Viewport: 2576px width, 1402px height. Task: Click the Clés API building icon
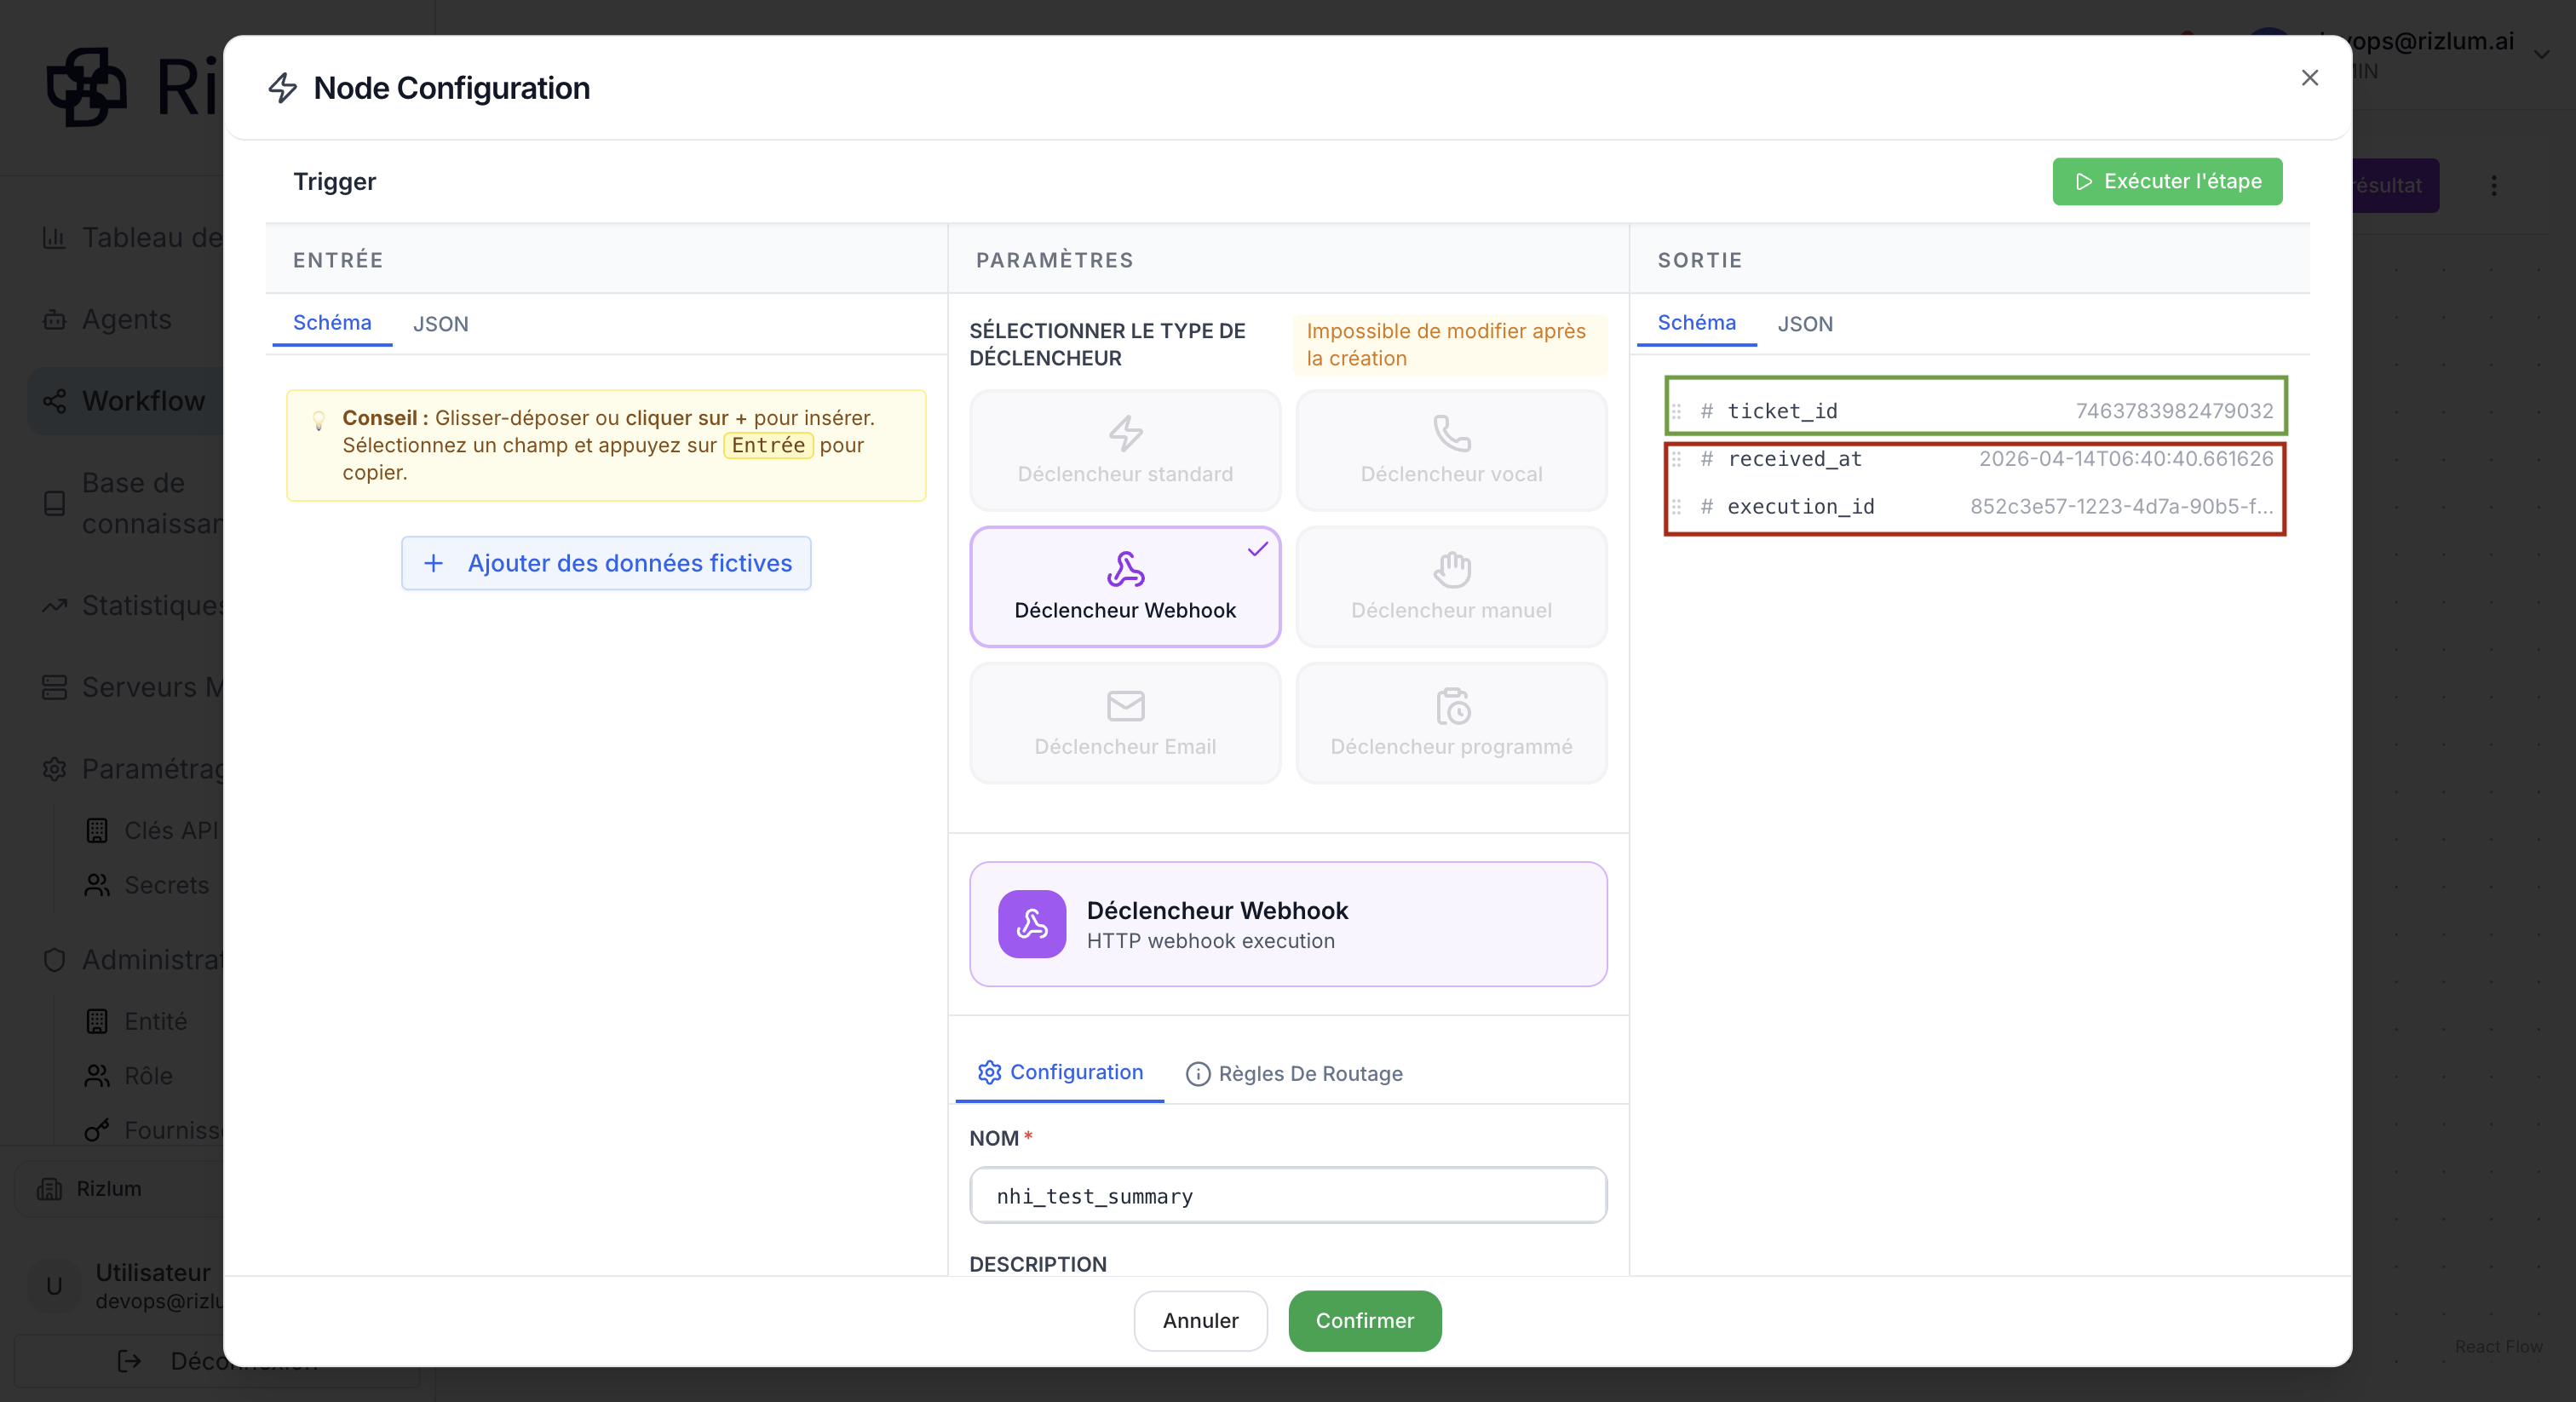click(97, 830)
